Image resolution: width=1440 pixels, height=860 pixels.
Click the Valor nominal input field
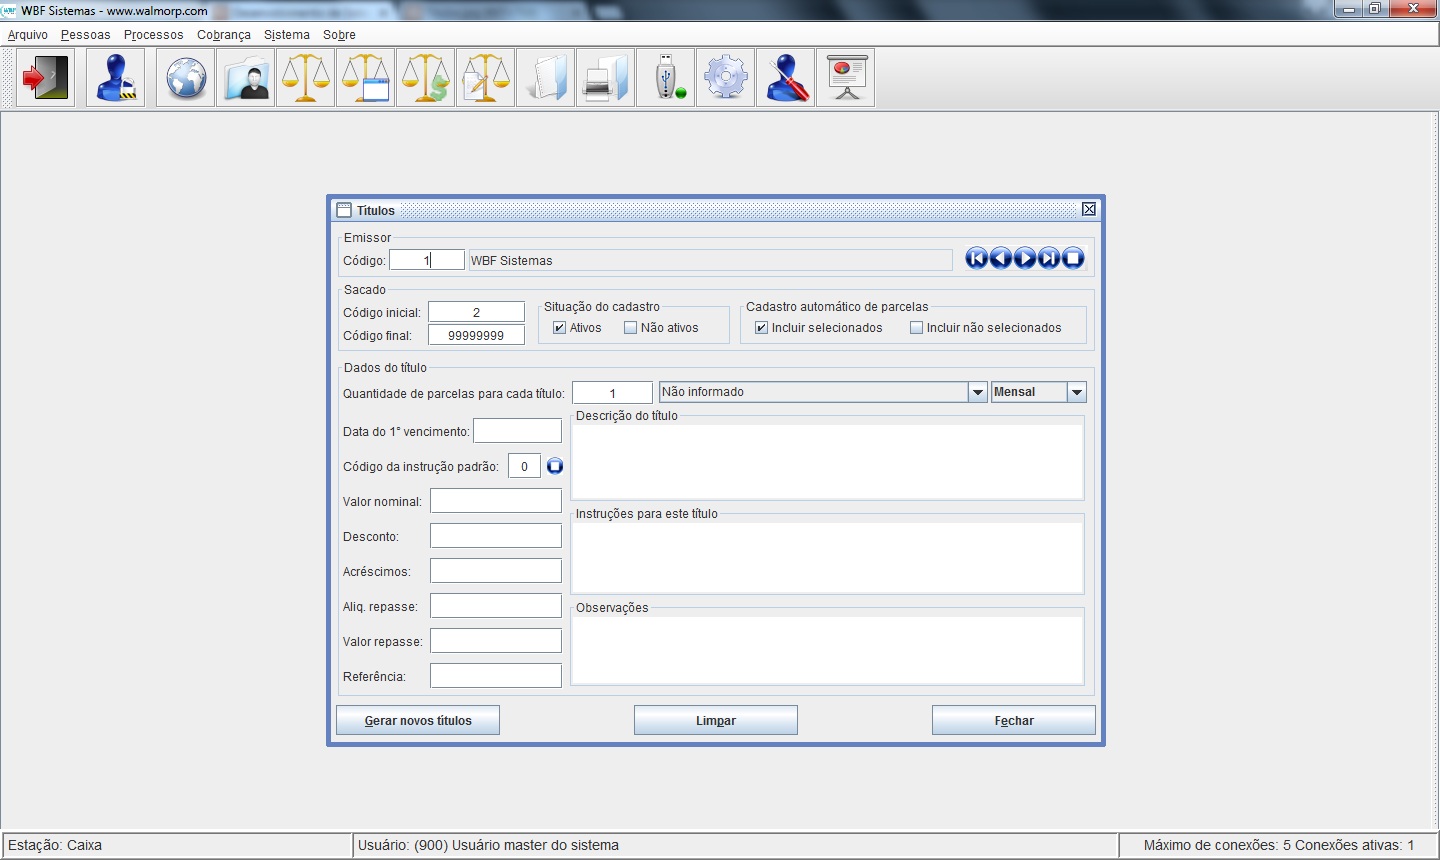click(496, 501)
